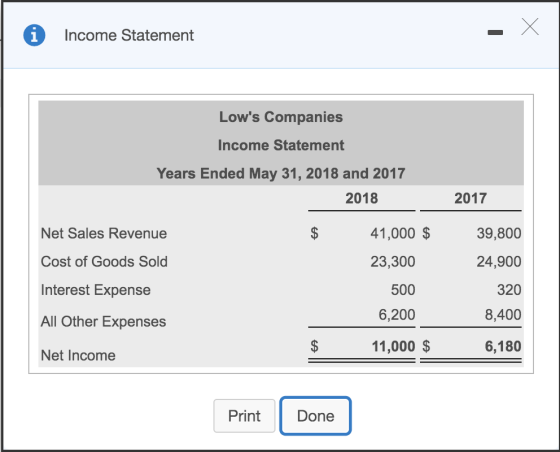Viewport: 560px width, 452px height.
Task: Click the 'Net Sales Revenue' row label
Action: coord(104,233)
